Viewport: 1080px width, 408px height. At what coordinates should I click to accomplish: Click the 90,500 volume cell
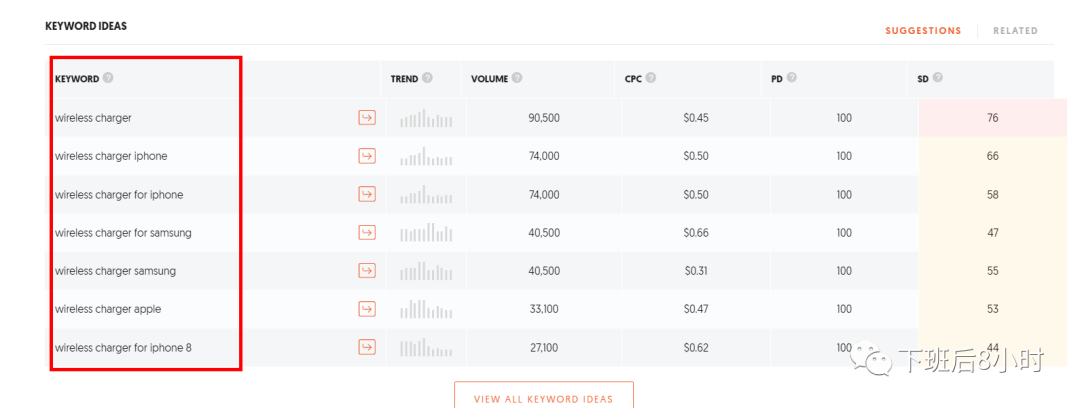click(x=544, y=118)
